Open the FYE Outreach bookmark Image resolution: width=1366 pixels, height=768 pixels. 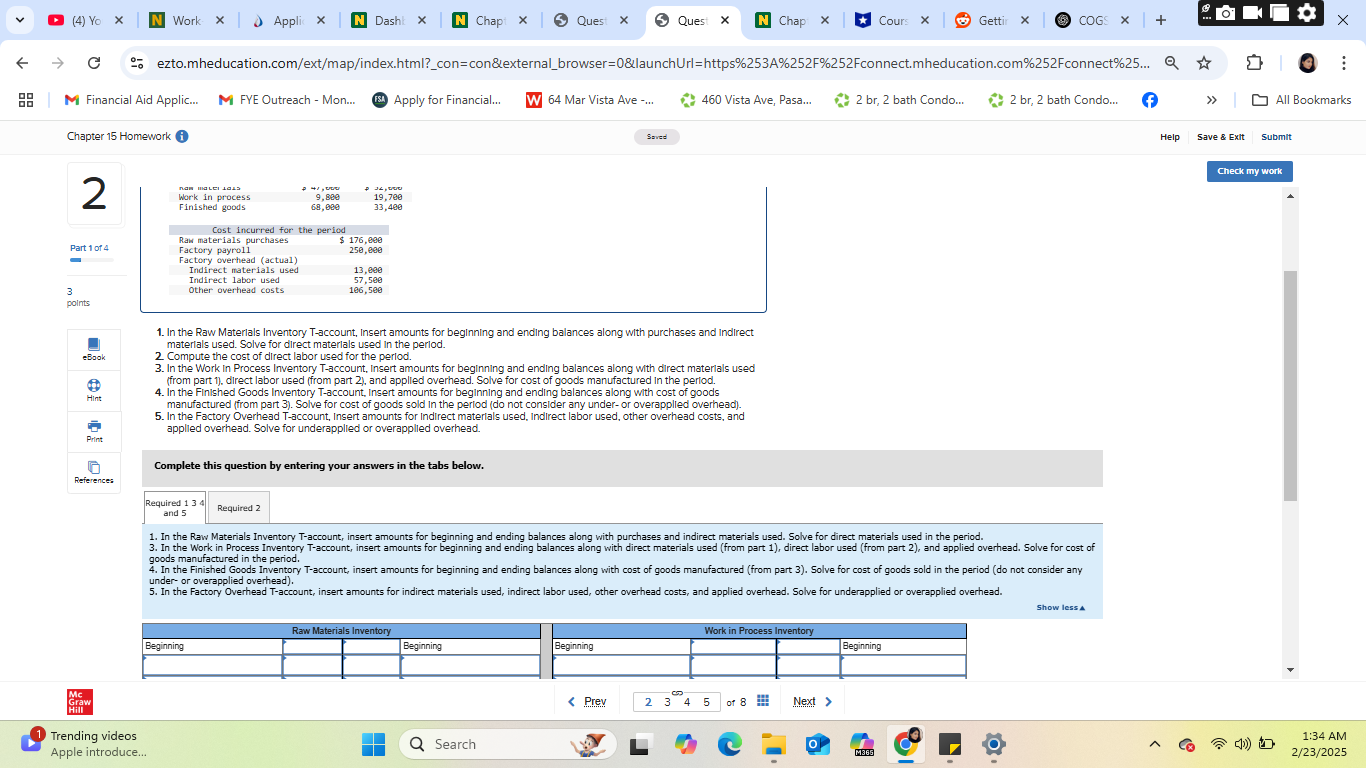tap(286, 100)
